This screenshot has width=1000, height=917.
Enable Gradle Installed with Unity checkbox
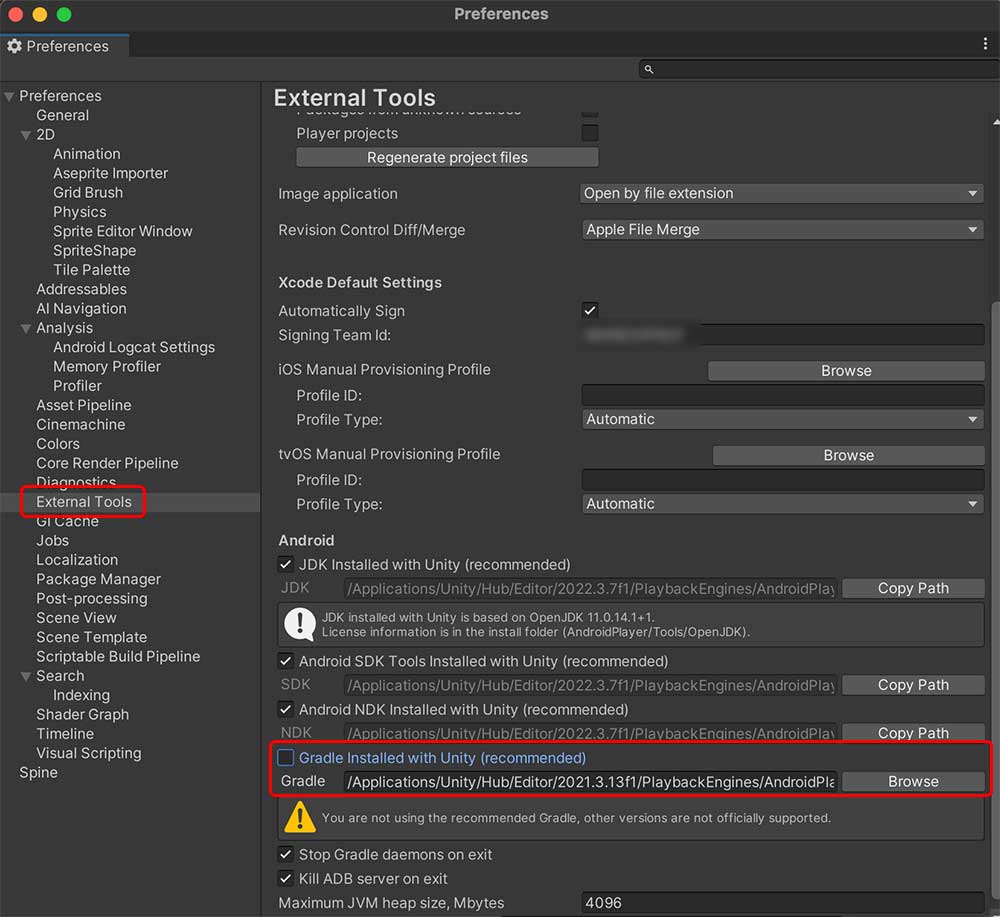(285, 759)
